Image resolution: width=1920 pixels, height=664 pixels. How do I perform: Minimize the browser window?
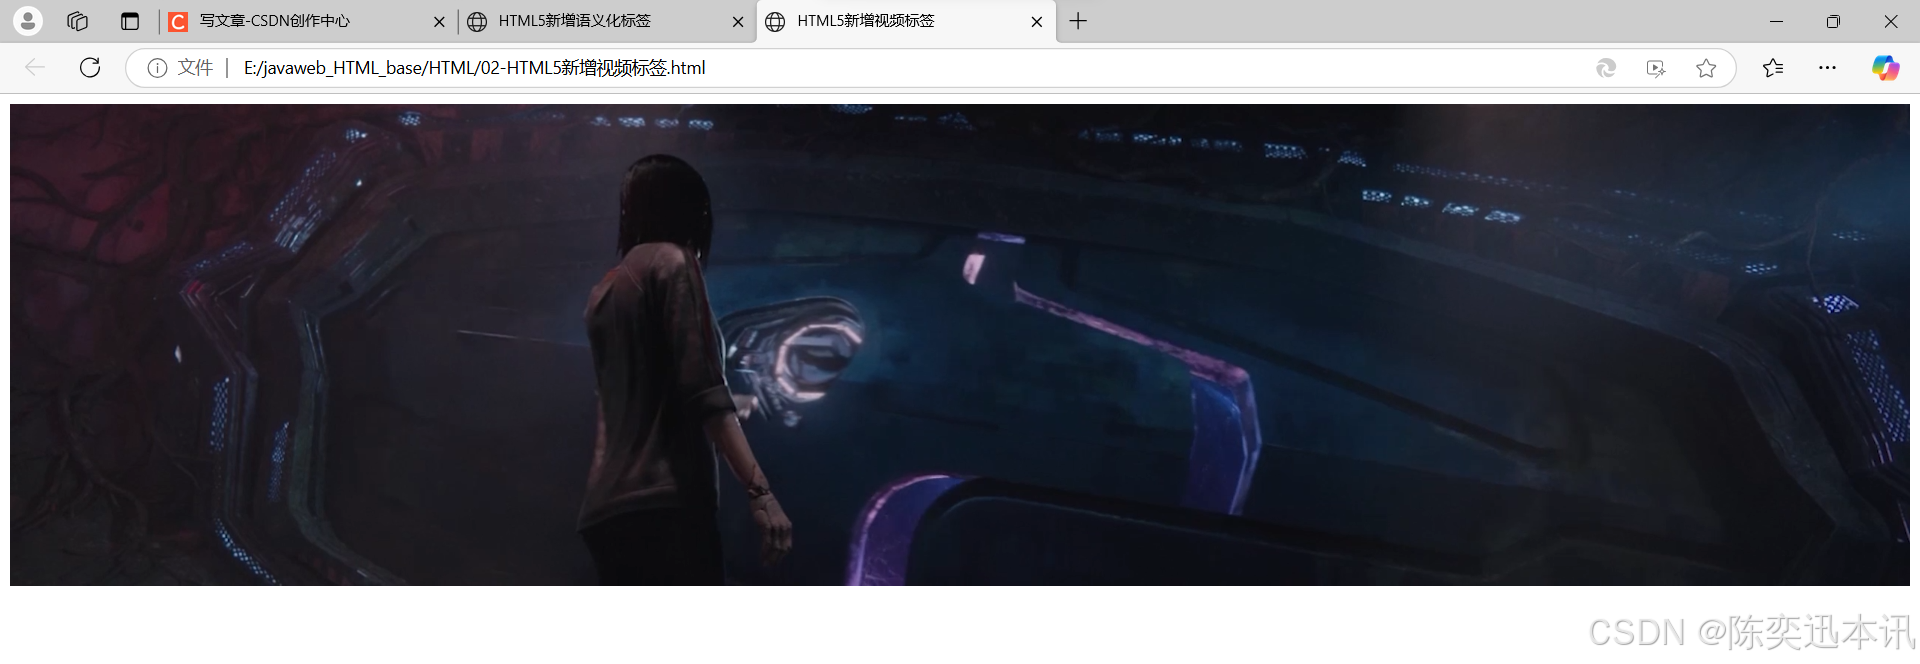tap(1776, 21)
